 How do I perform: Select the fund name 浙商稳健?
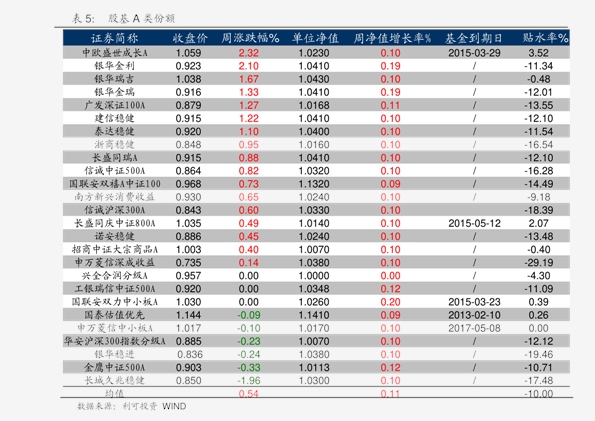114,144
